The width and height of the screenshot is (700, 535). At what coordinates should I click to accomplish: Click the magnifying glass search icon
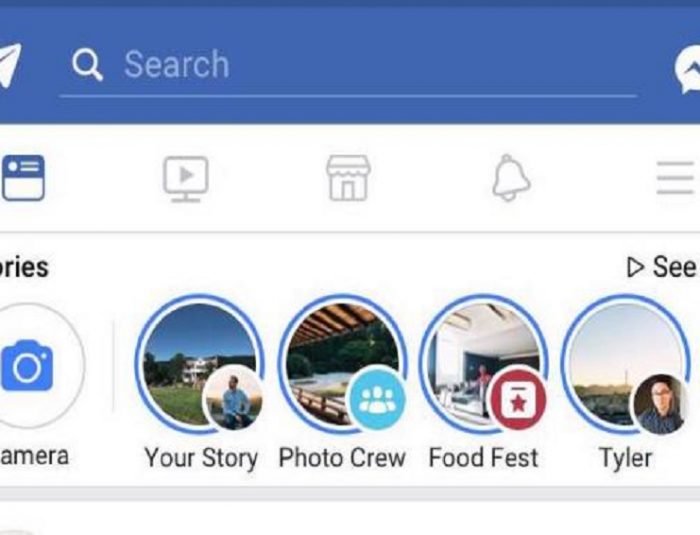click(88, 66)
